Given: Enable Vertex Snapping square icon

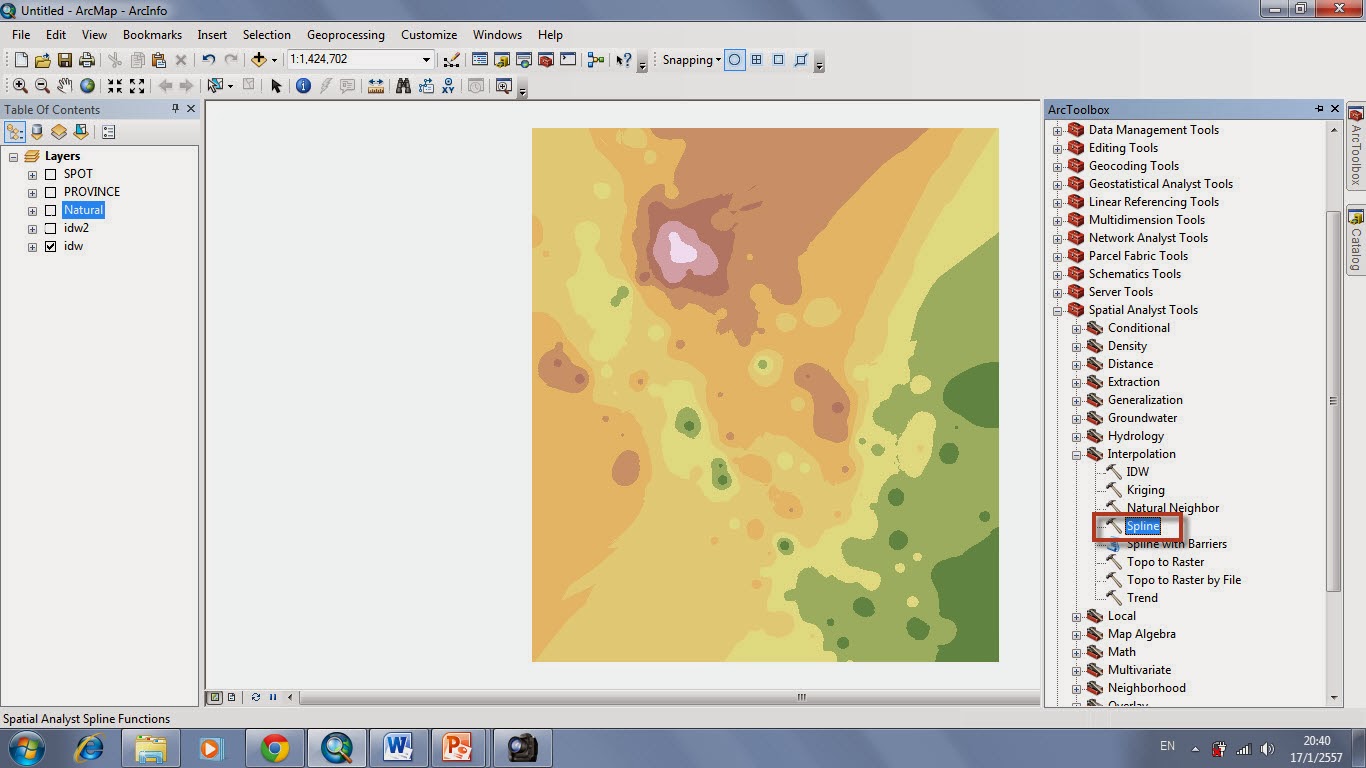Looking at the screenshot, I should click(x=779, y=60).
